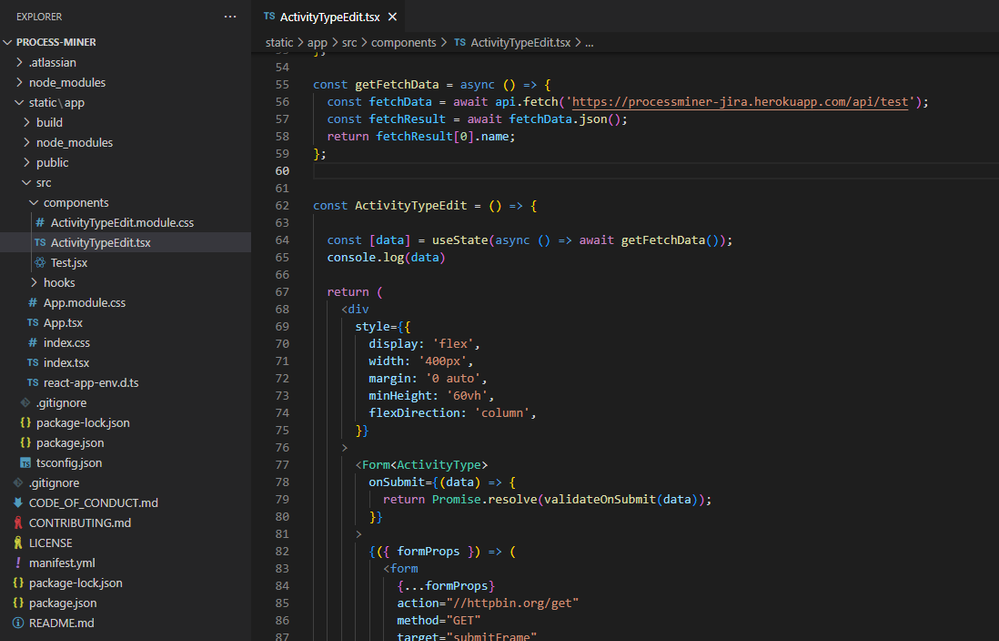
Task: Select the ActivityTypeEdit.tsx editor tab
Action: (328, 17)
